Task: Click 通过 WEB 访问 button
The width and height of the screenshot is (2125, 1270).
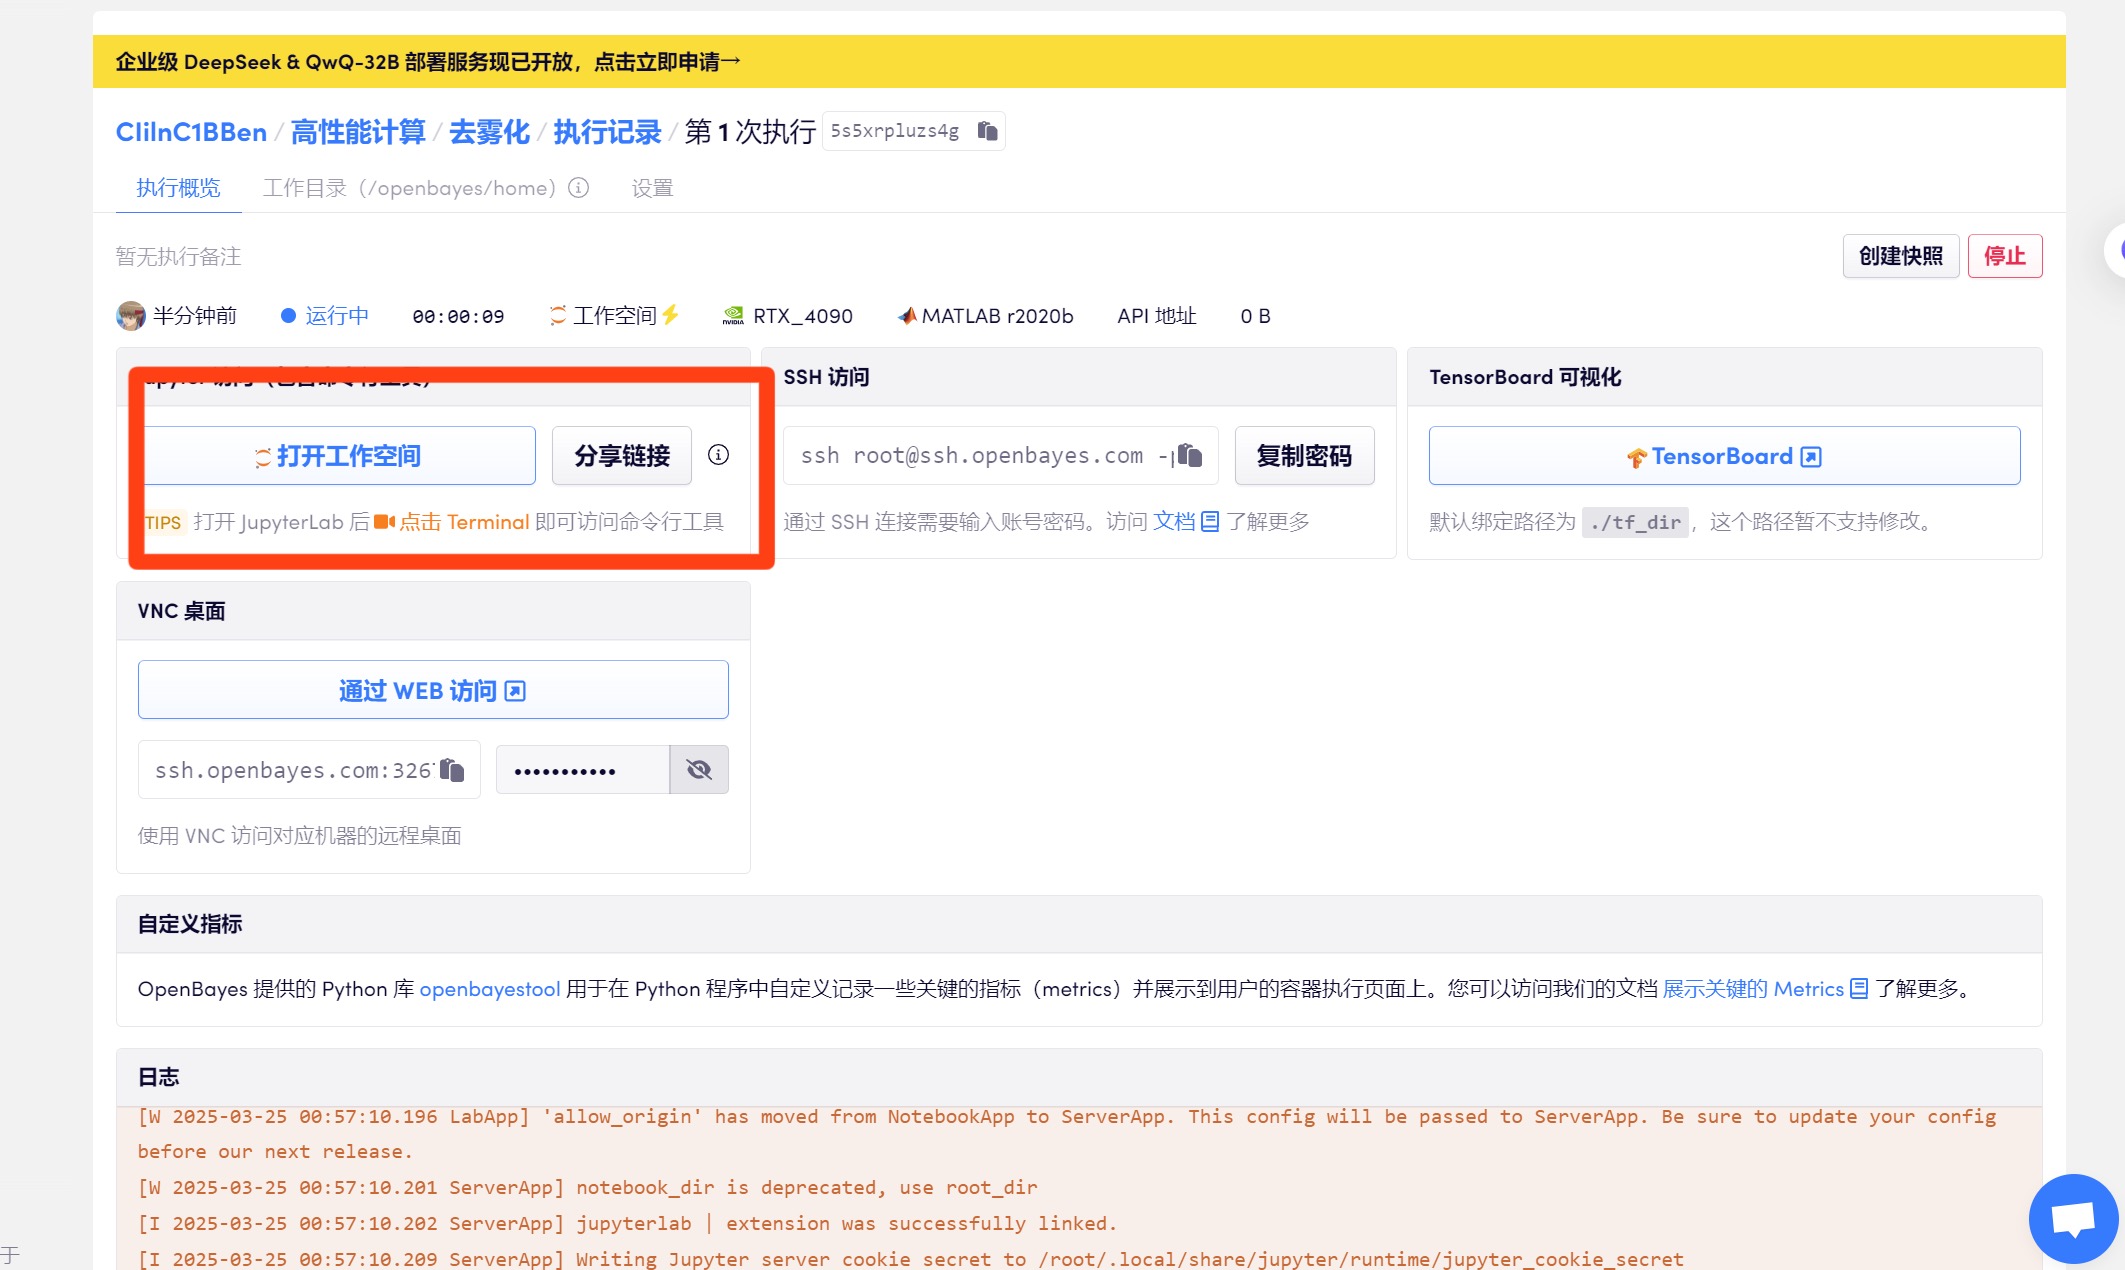Action: 432,690
